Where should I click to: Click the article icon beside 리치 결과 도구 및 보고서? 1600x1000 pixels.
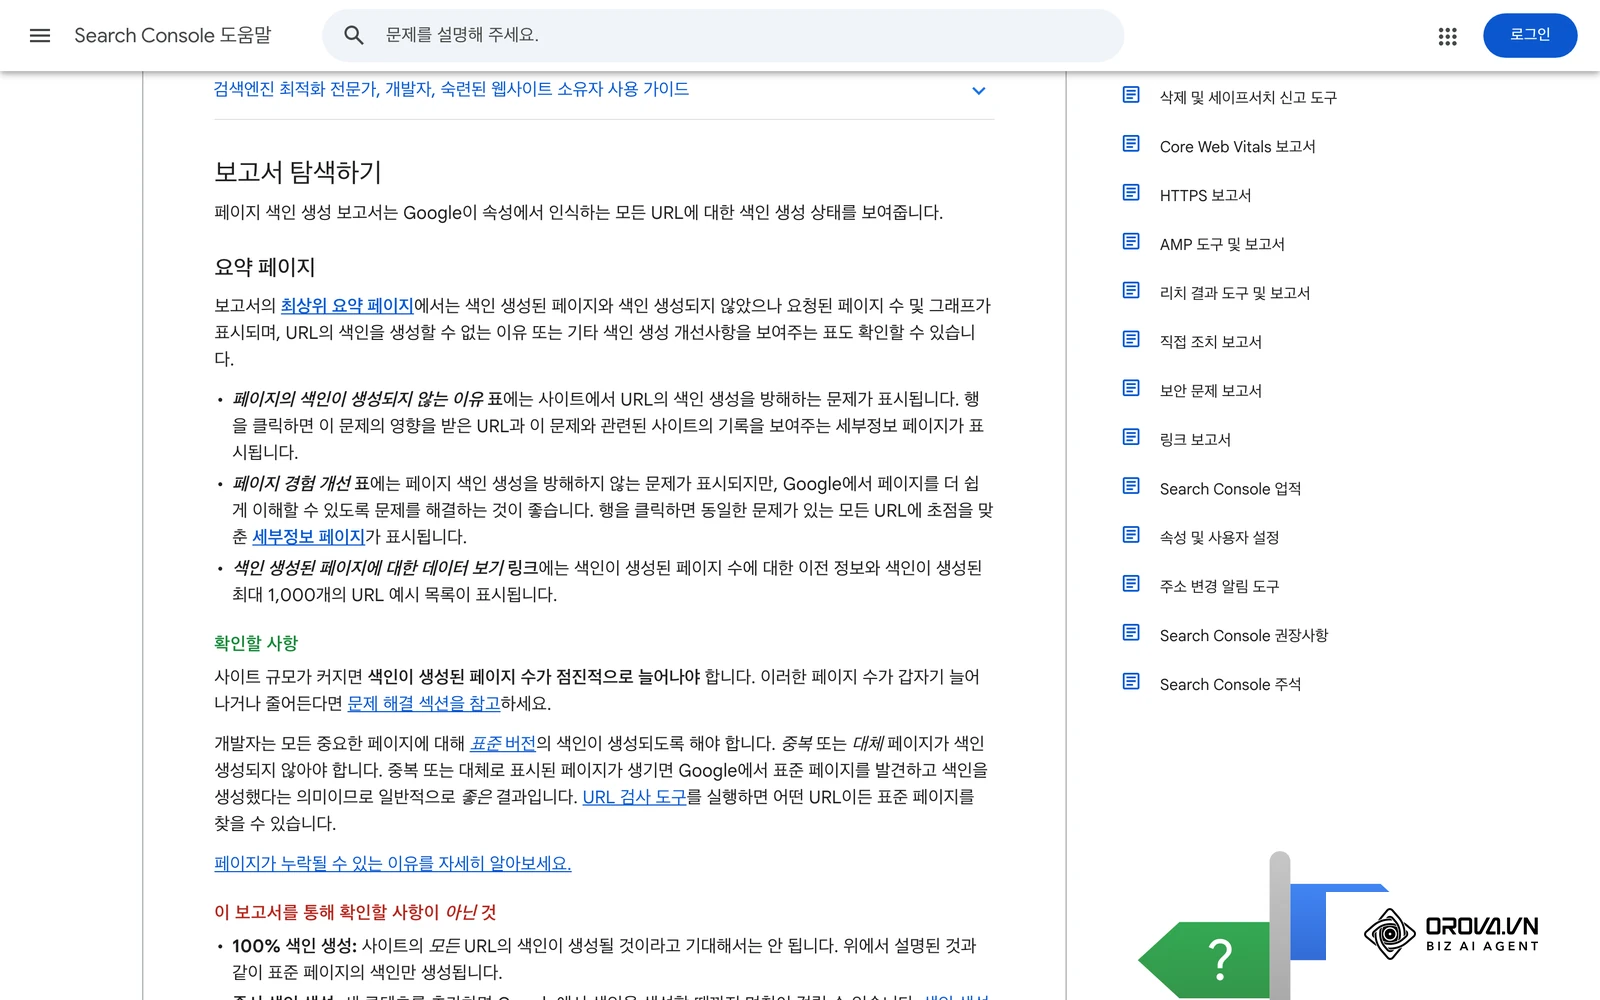[1131, 291]
